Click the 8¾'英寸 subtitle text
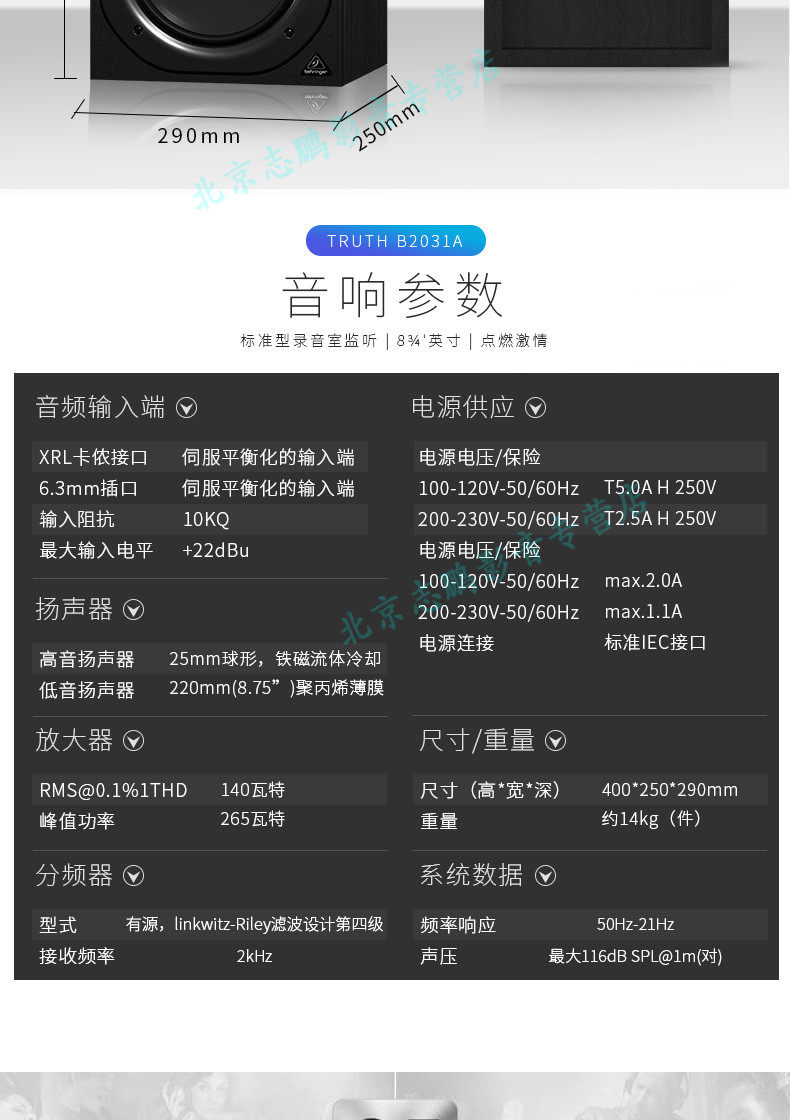 coord(429,341)
